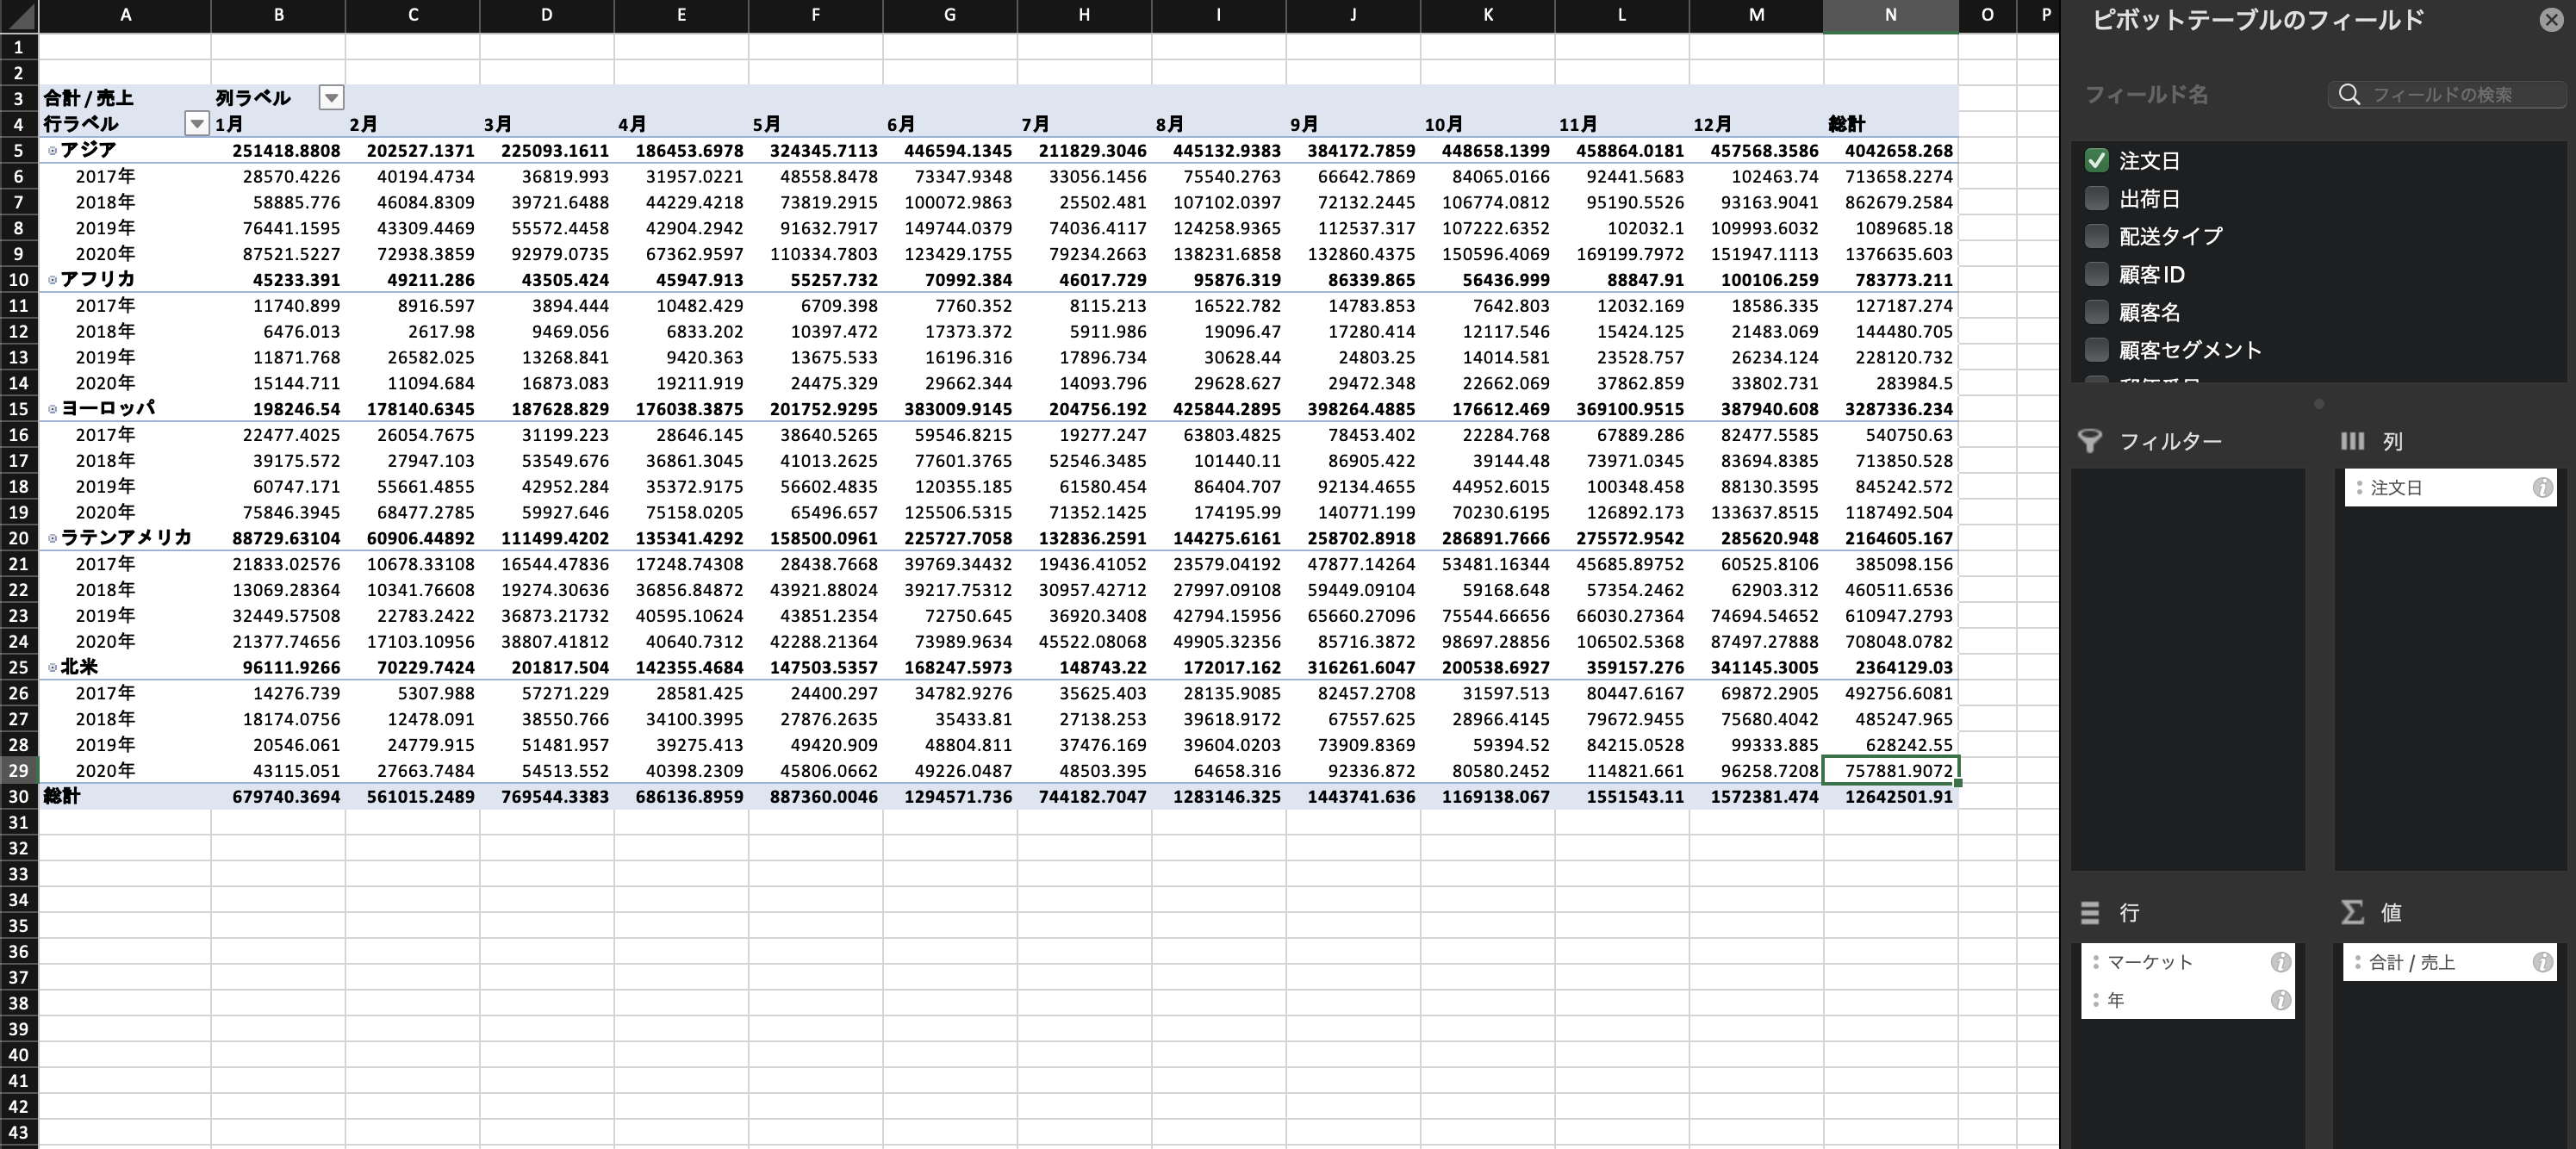Click the field search magnifier icon
The width and height of the screenshot is (2576, 1149).
tap(2349, 94)
